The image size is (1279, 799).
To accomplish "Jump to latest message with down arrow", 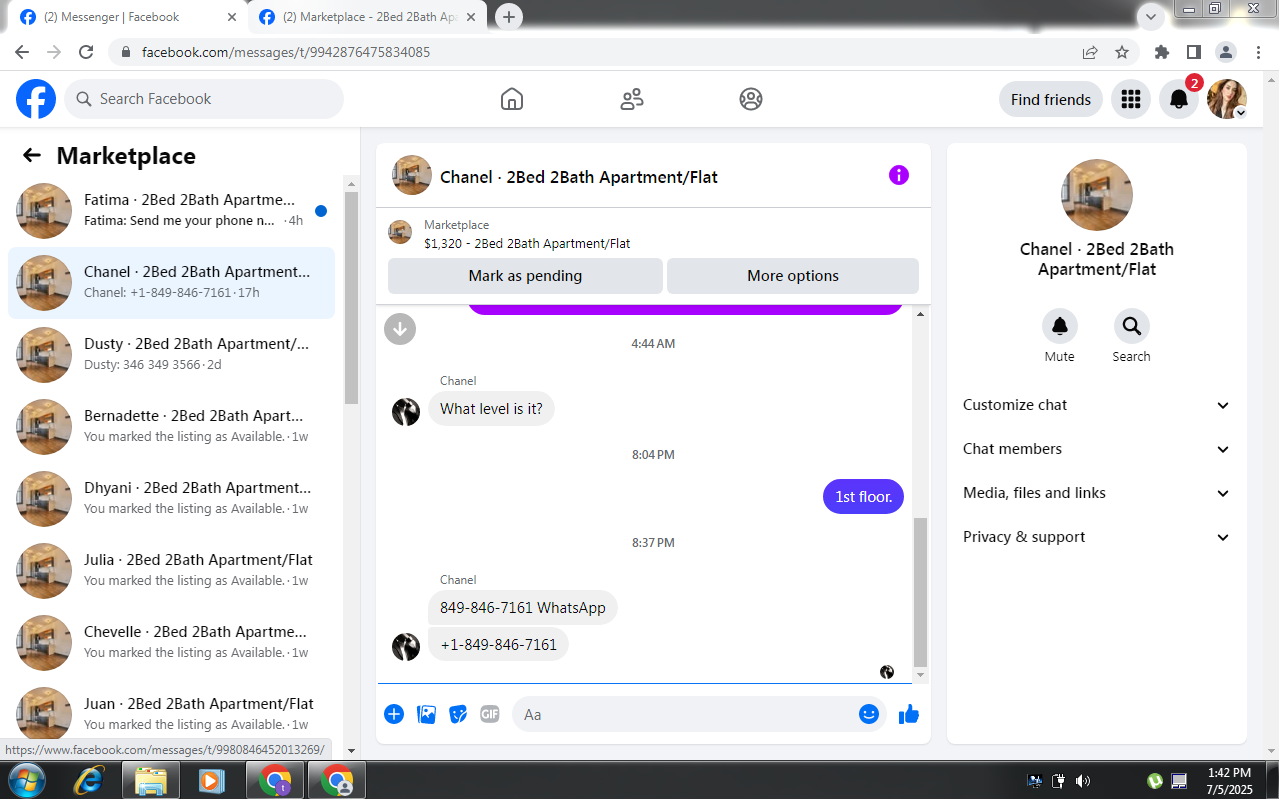I will pos(400,328).
